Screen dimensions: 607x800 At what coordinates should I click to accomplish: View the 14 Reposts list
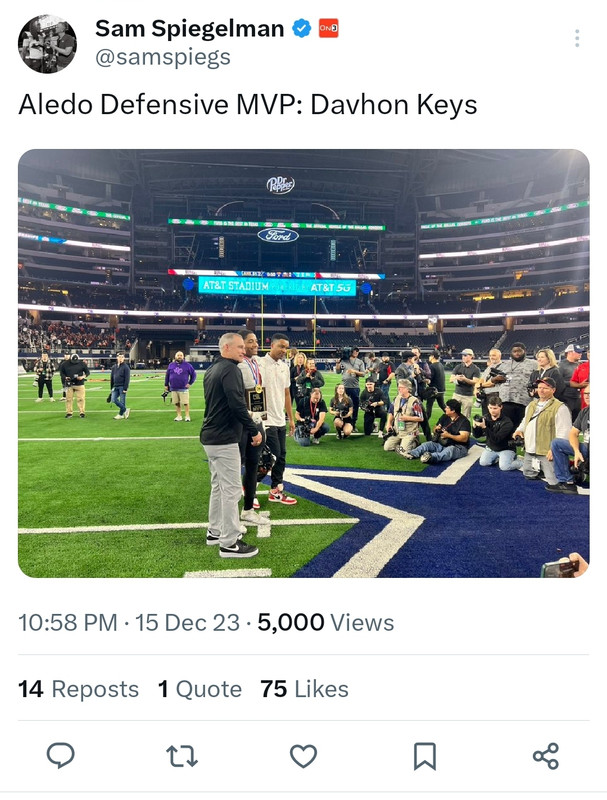(78, 689)
